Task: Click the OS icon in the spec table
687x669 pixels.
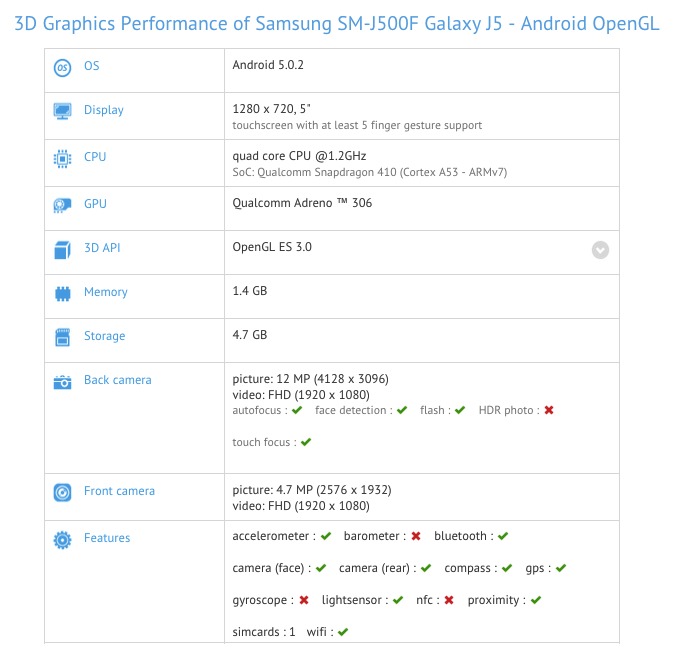Action: coord(62,67)
